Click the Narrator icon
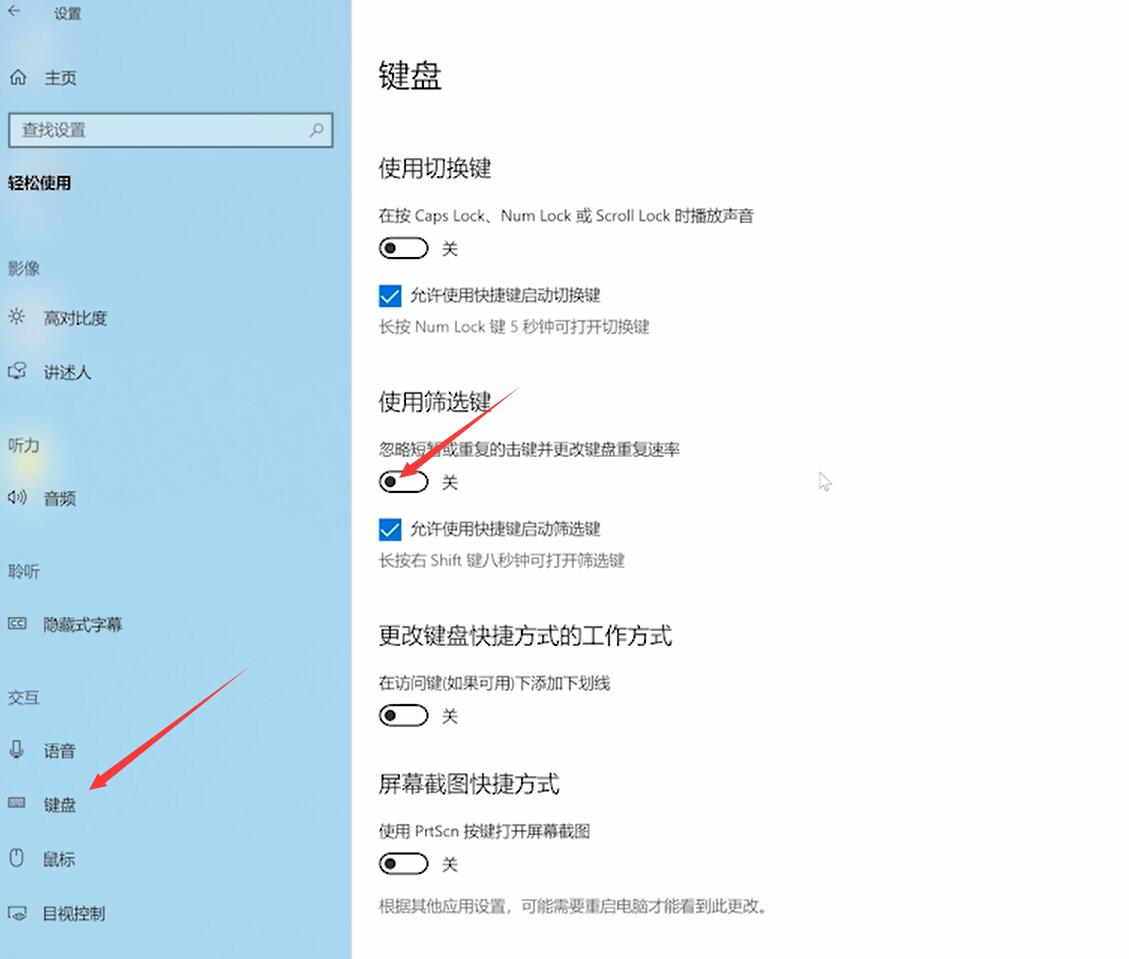This screenshot has width=1129, height=959. click(x=17, y=372)
